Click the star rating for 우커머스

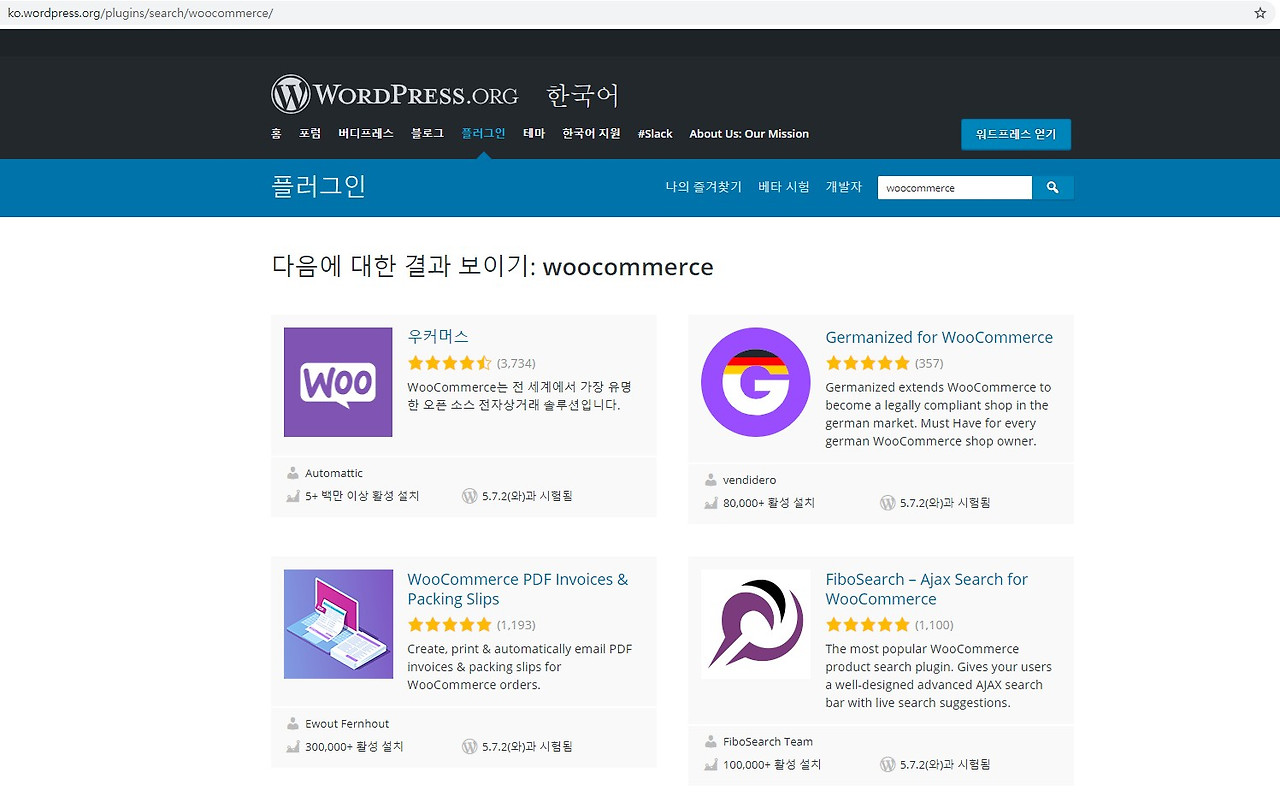pos(450,363)
